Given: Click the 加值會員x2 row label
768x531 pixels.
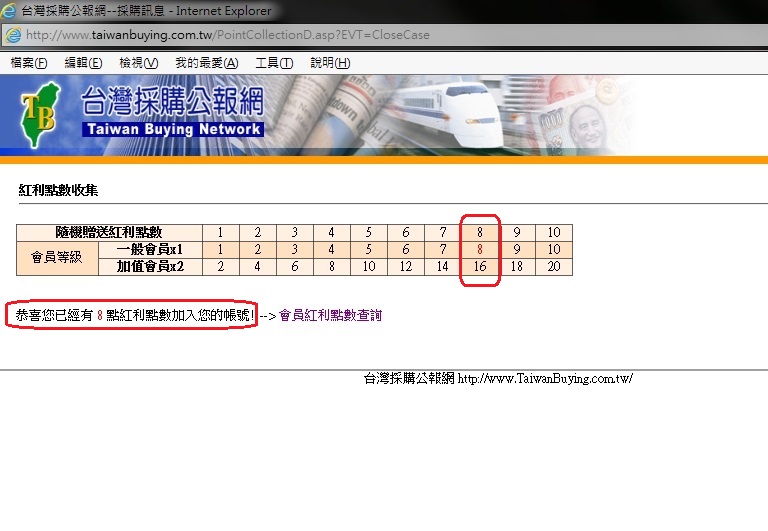Looking at the screenshot, I should pos(150,267).
